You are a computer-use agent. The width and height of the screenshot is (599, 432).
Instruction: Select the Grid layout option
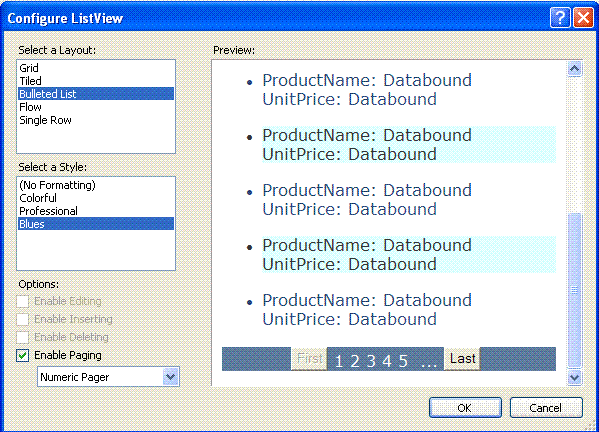96,68
